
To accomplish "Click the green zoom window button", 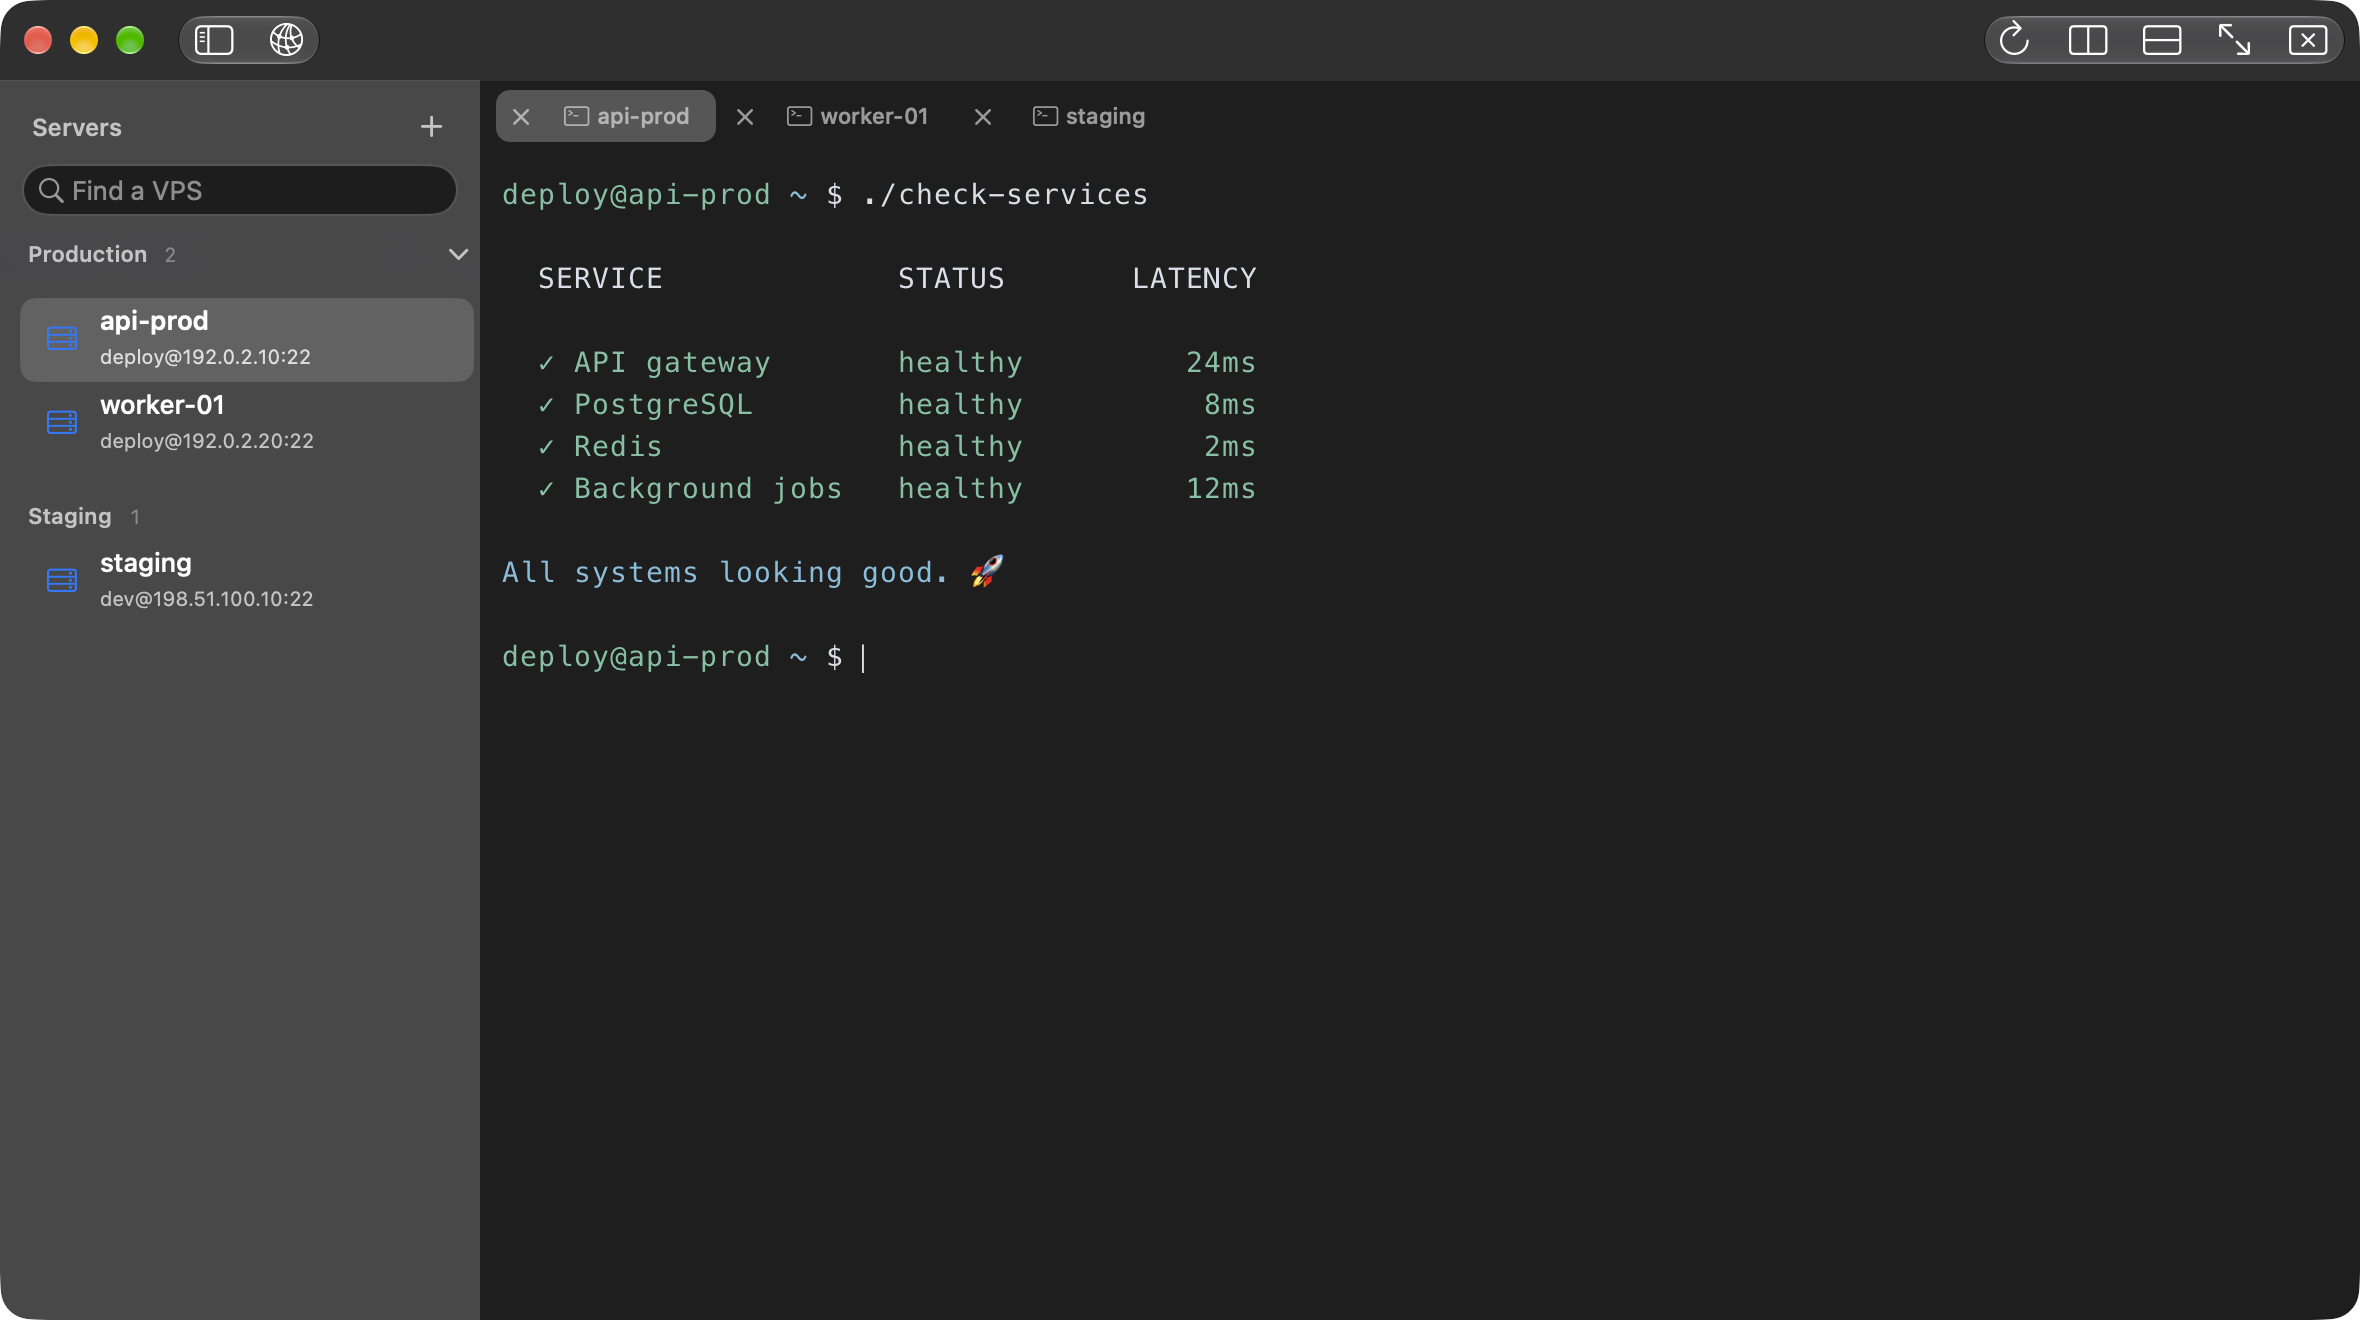I will click(130, 40).
